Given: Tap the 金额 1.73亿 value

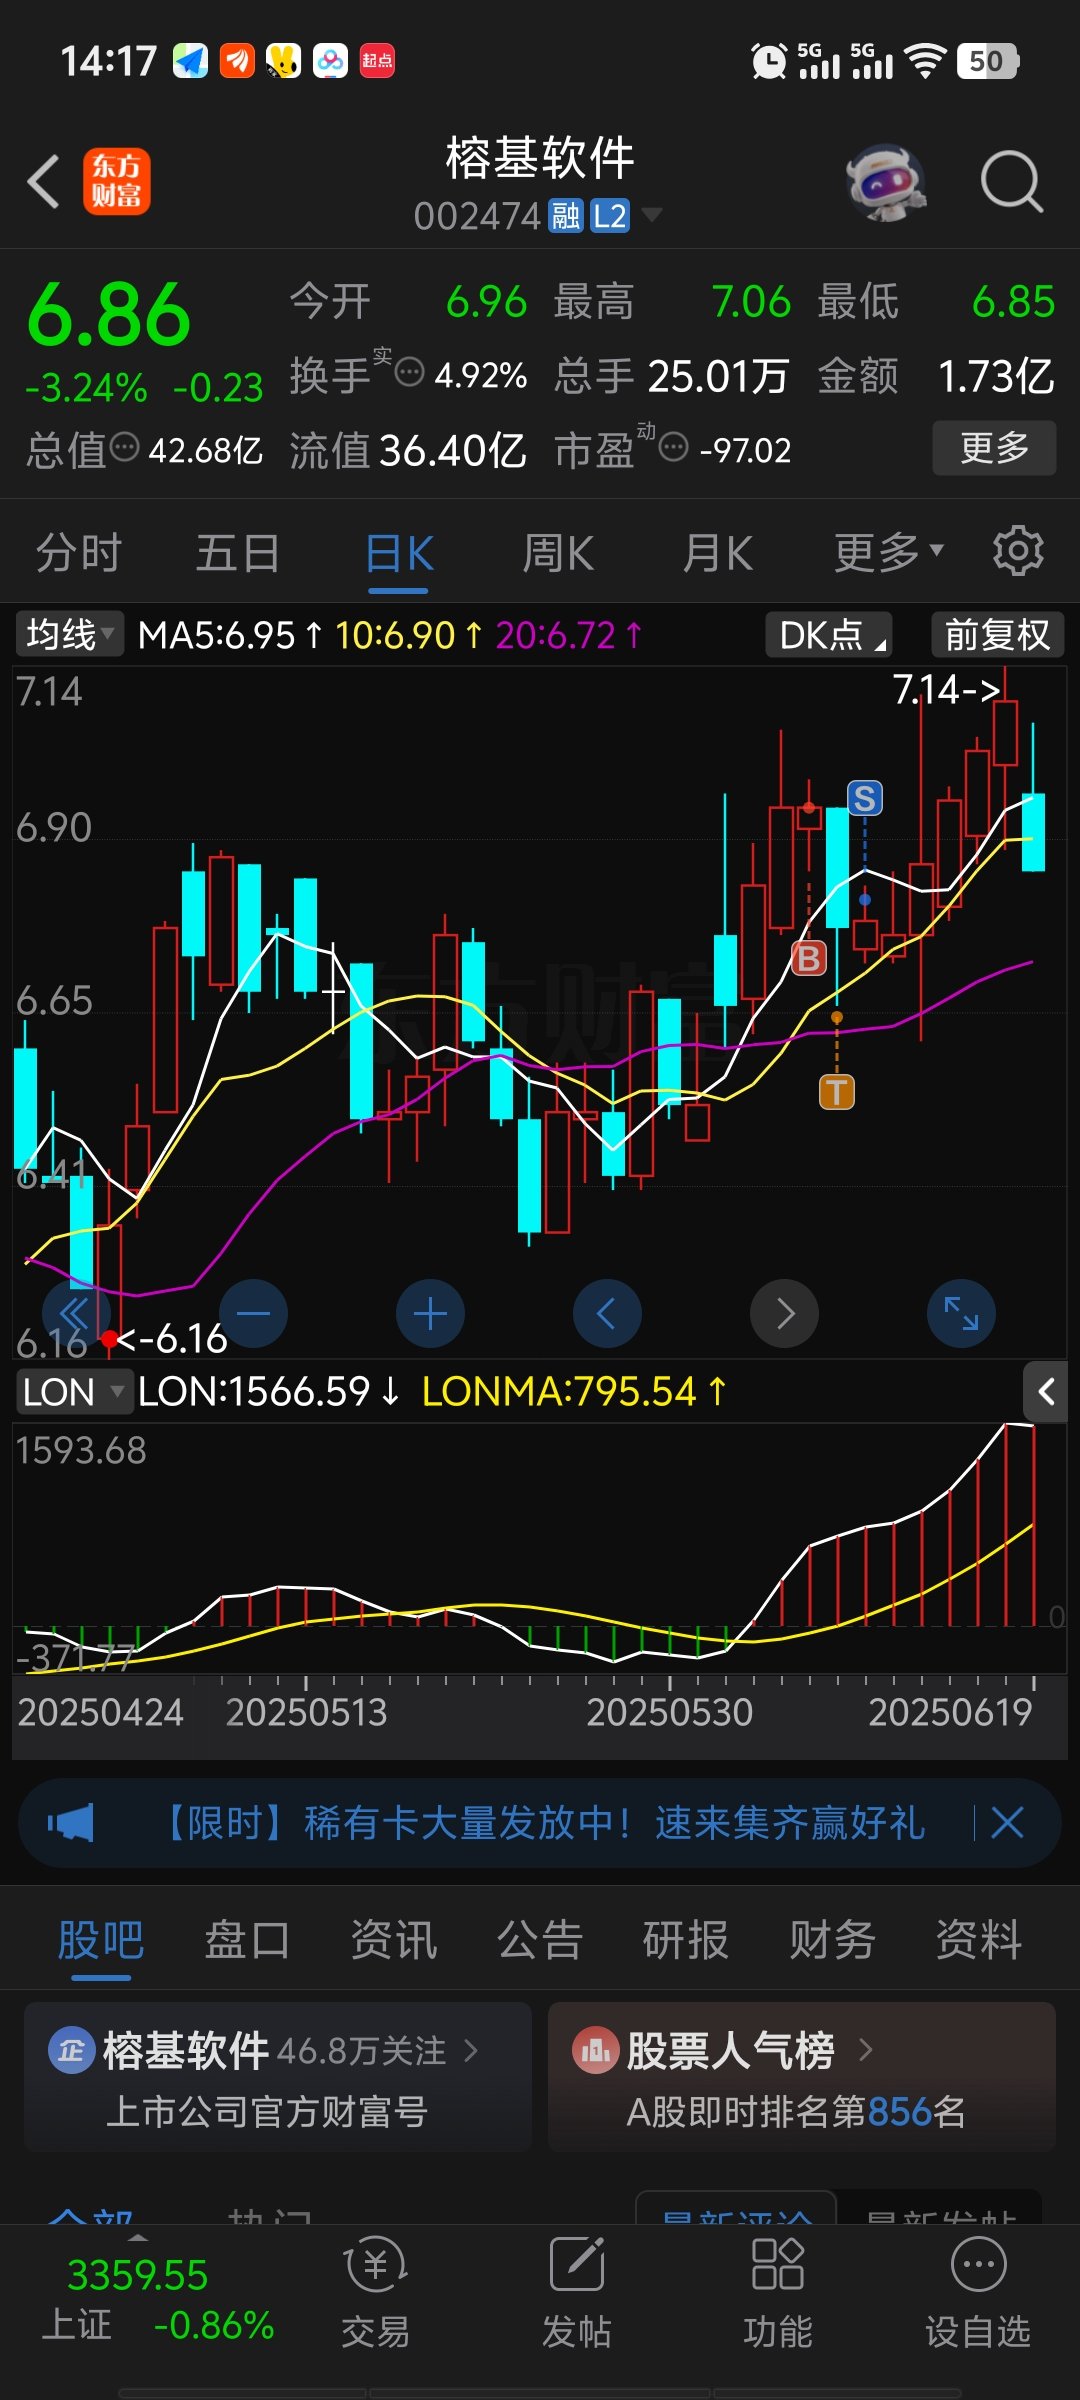Looking at the screenshot, I should [x=996, y=376].
